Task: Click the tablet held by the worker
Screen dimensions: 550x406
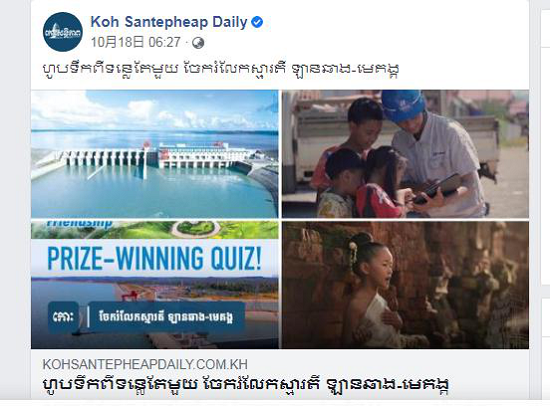Action: [437, 189]
